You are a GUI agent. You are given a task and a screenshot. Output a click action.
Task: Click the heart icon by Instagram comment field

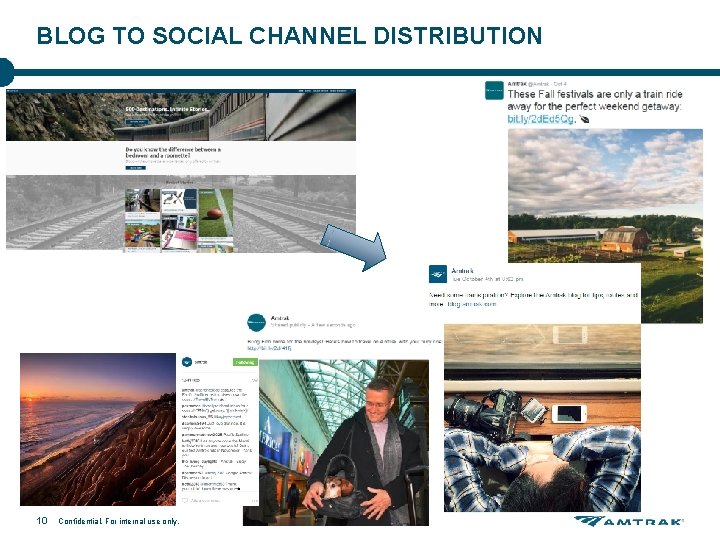[x=185, y=501]
